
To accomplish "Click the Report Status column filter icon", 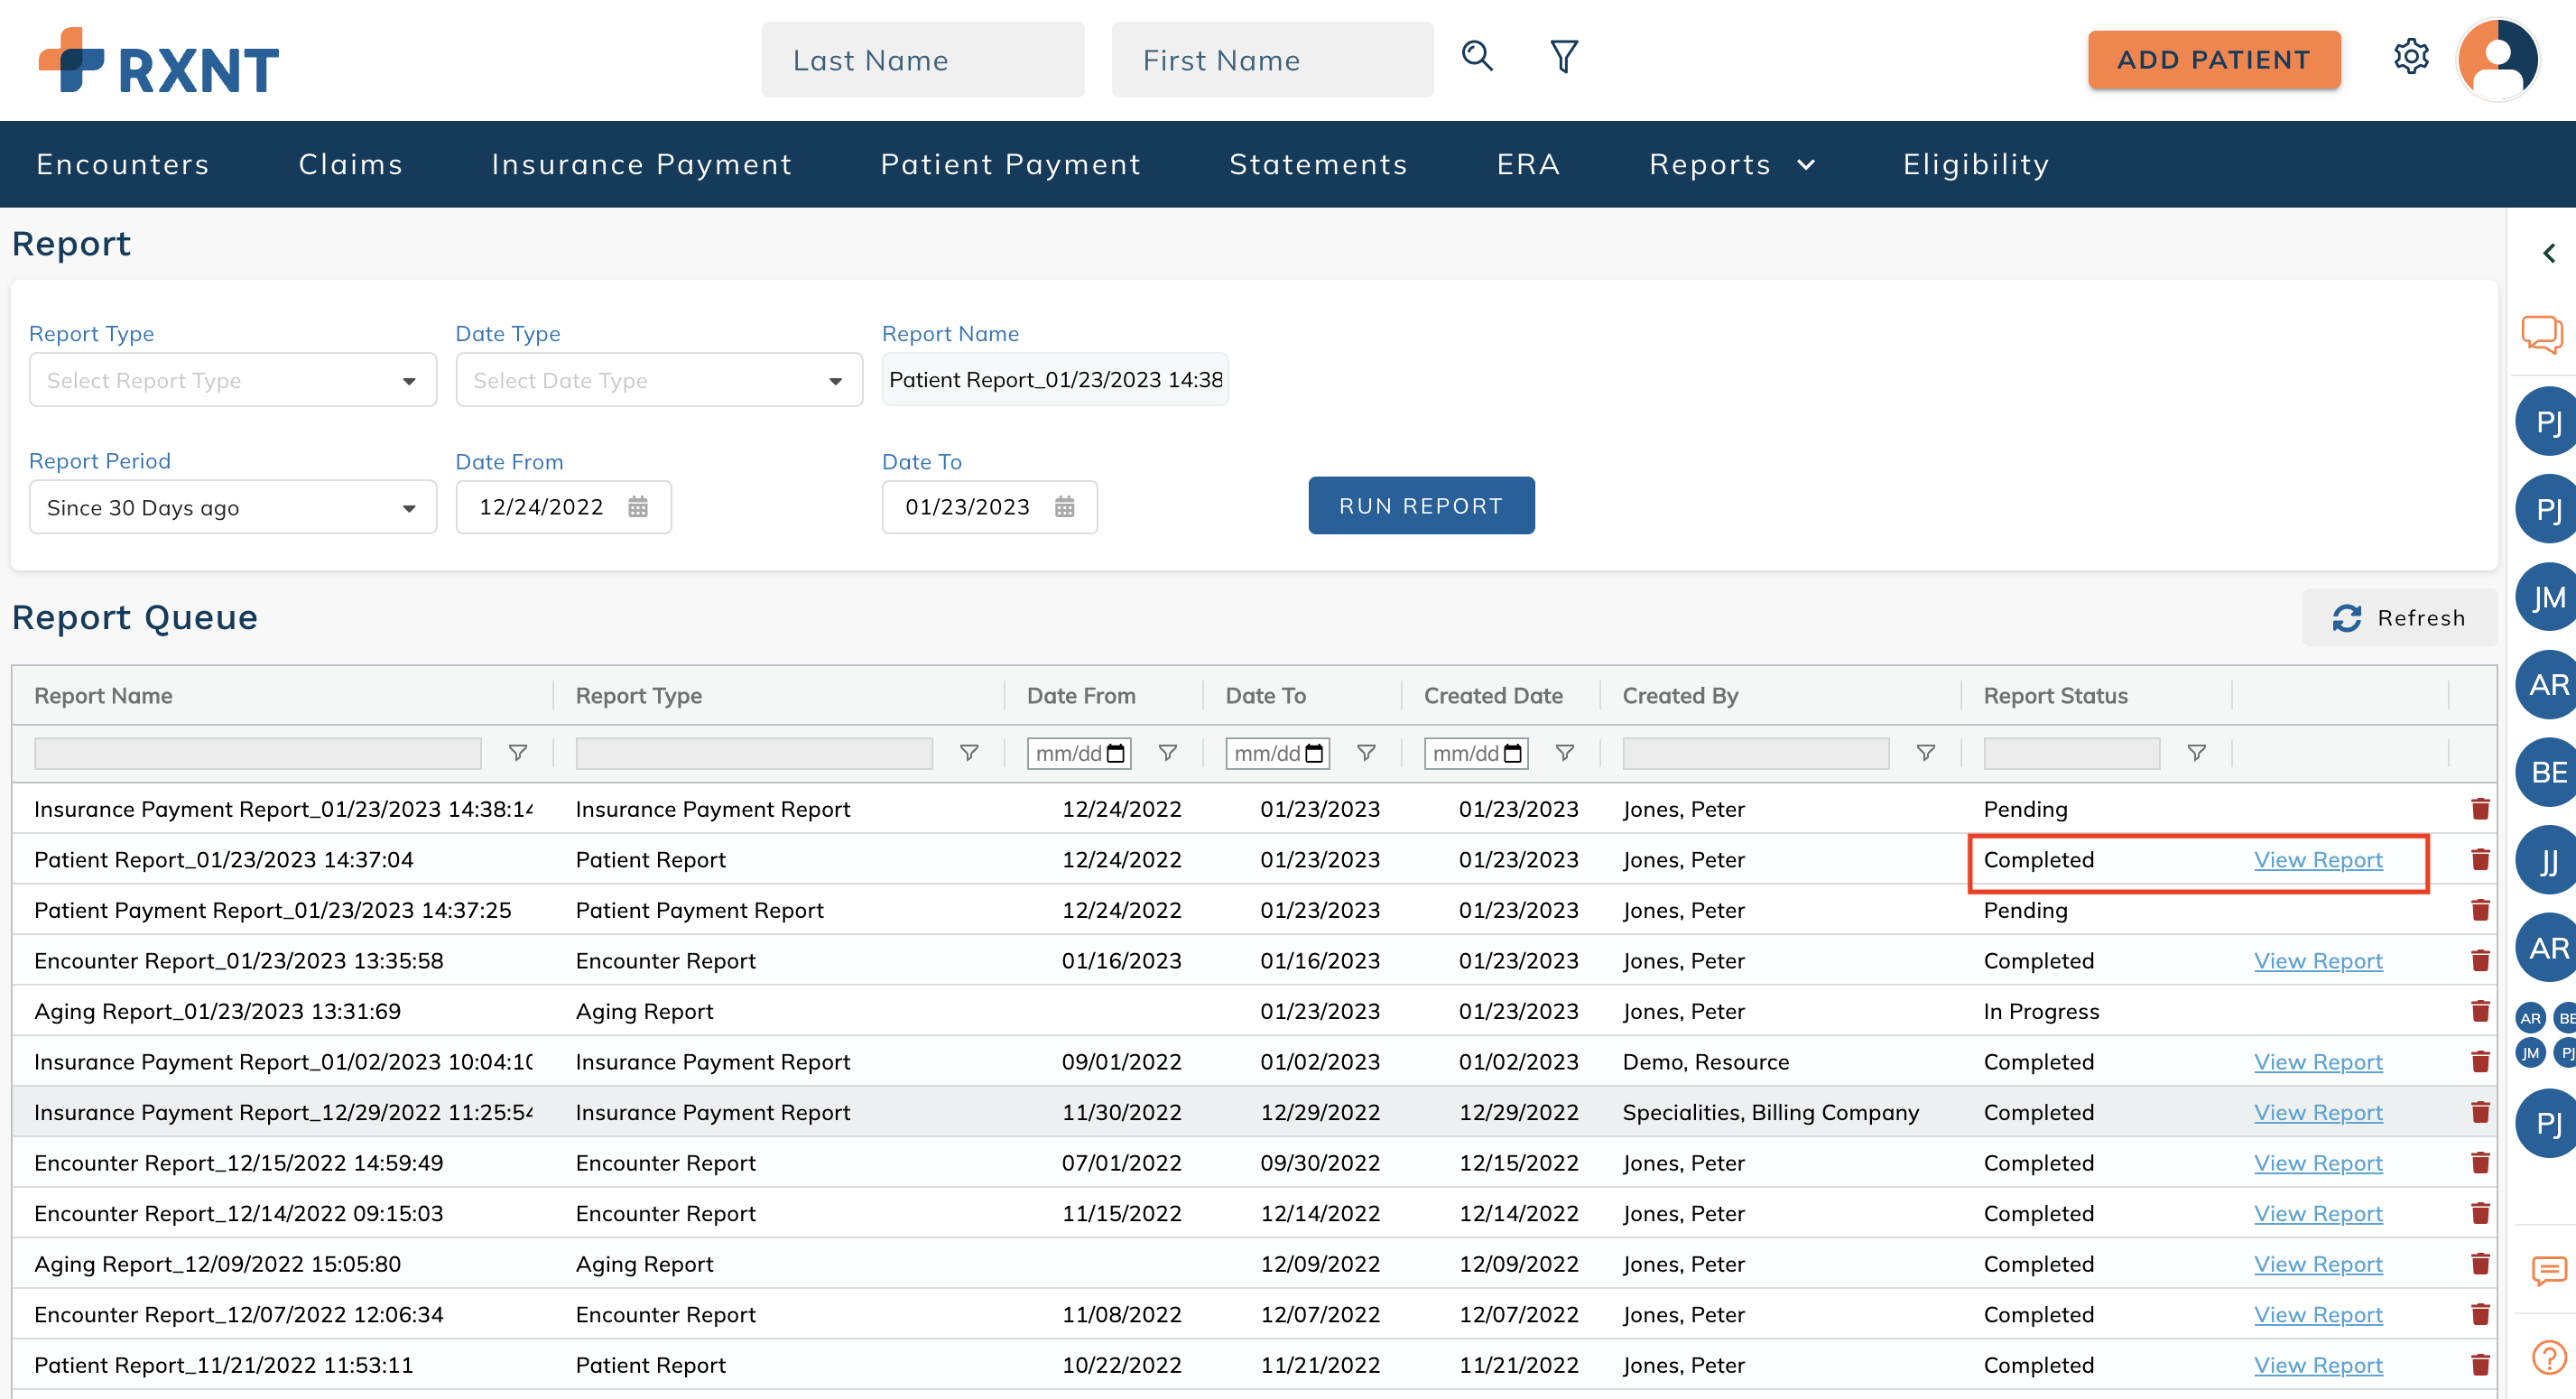I will point(2196,753).
